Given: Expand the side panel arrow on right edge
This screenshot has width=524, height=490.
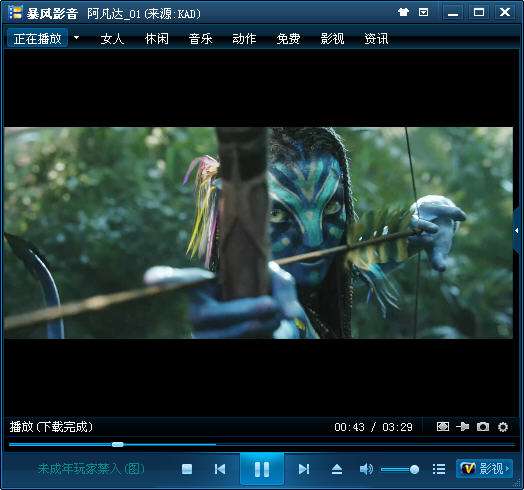Looking at the screenshot, I should pos(517,230).
